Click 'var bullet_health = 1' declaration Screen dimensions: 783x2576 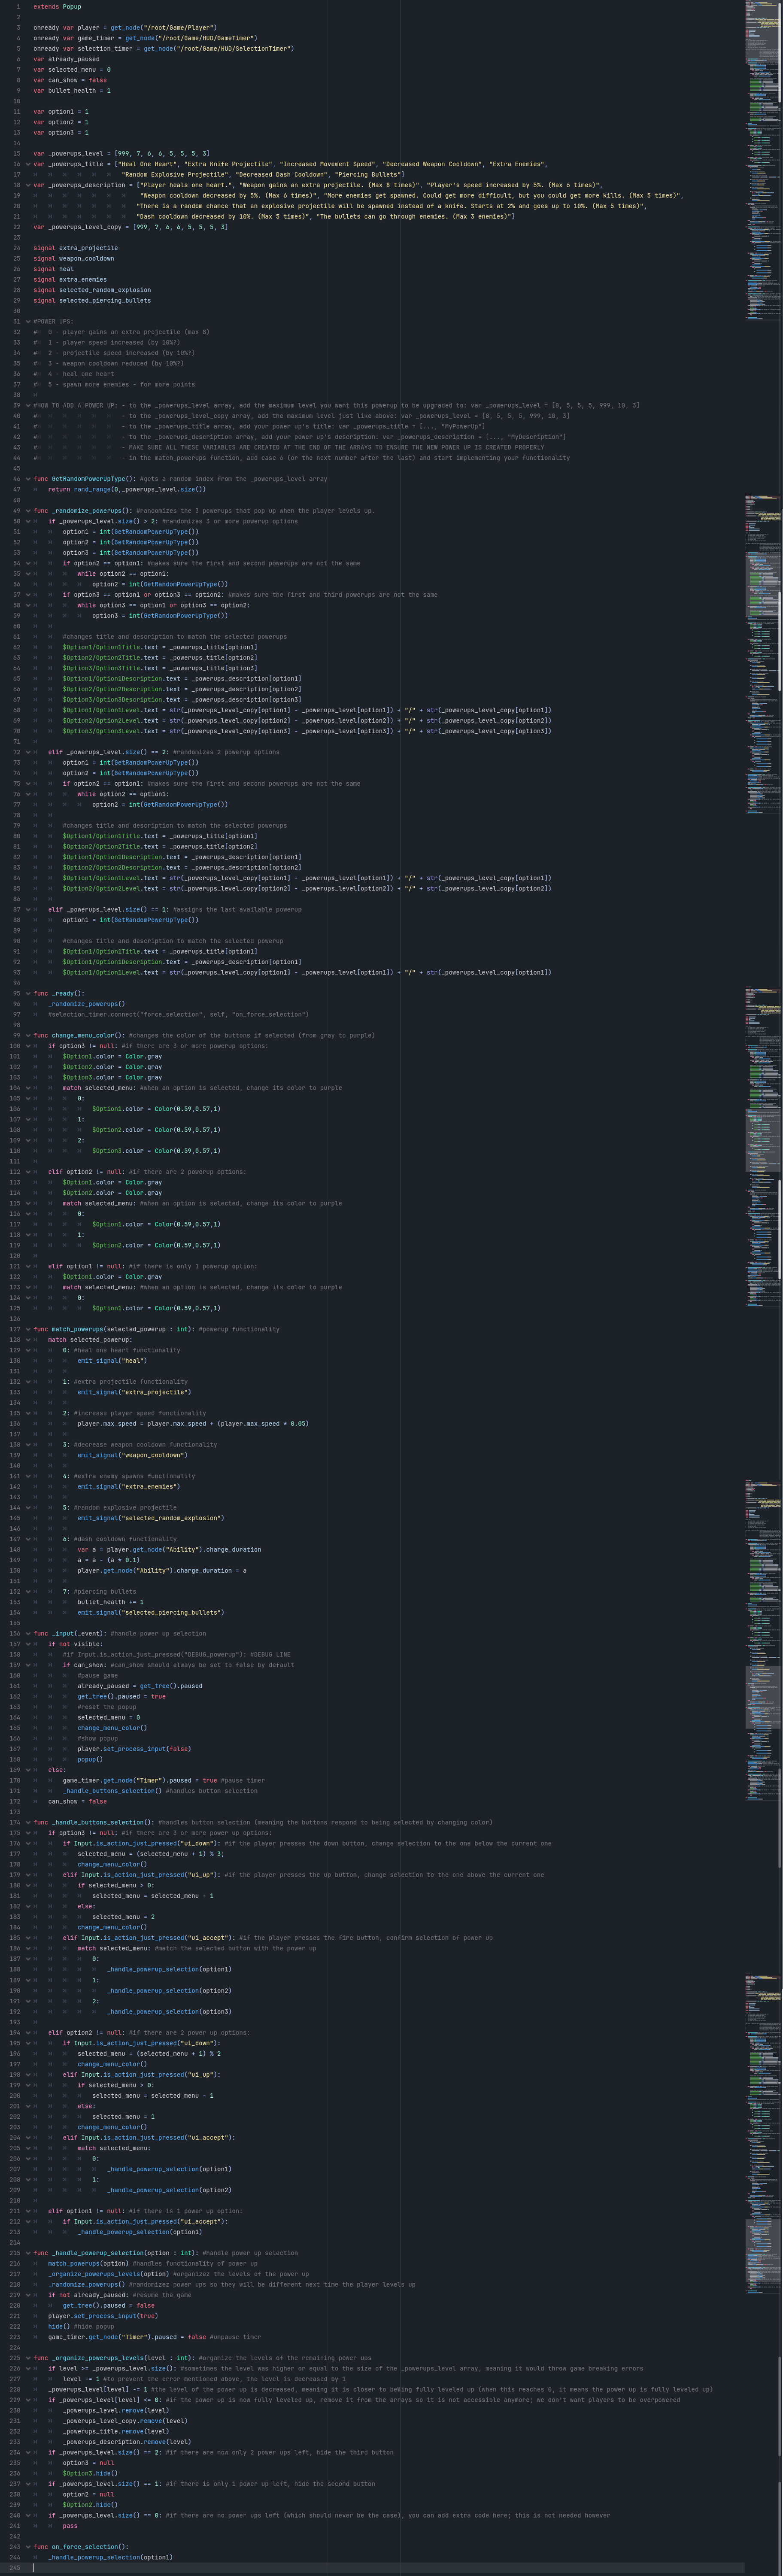(72, 91)
